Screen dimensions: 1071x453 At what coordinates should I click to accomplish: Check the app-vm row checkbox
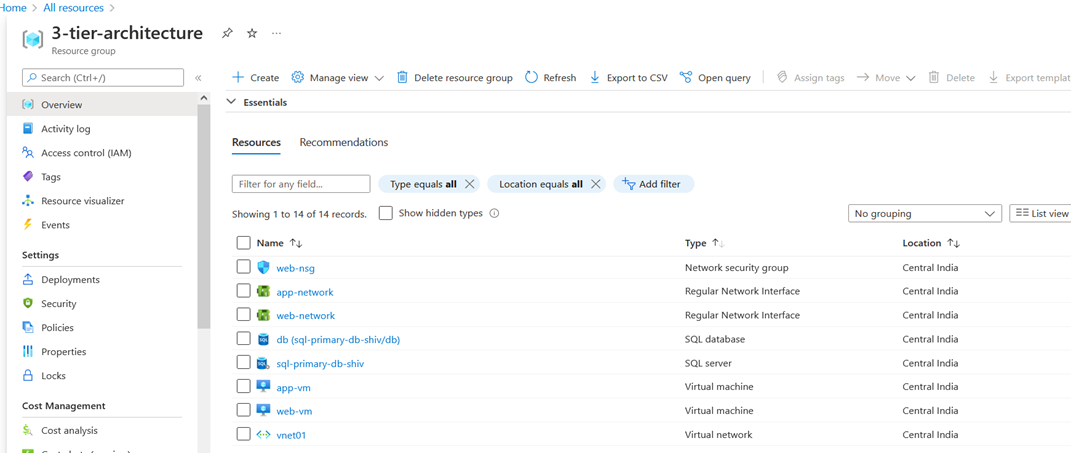(x=244, y=387)
